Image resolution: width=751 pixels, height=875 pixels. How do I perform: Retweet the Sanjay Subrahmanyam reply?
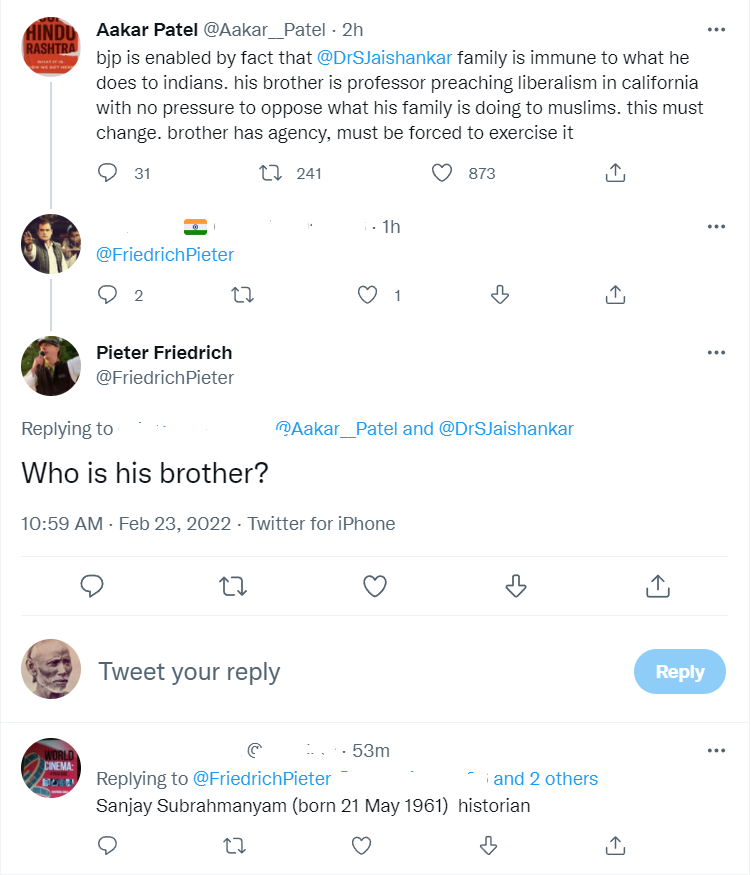233,846
